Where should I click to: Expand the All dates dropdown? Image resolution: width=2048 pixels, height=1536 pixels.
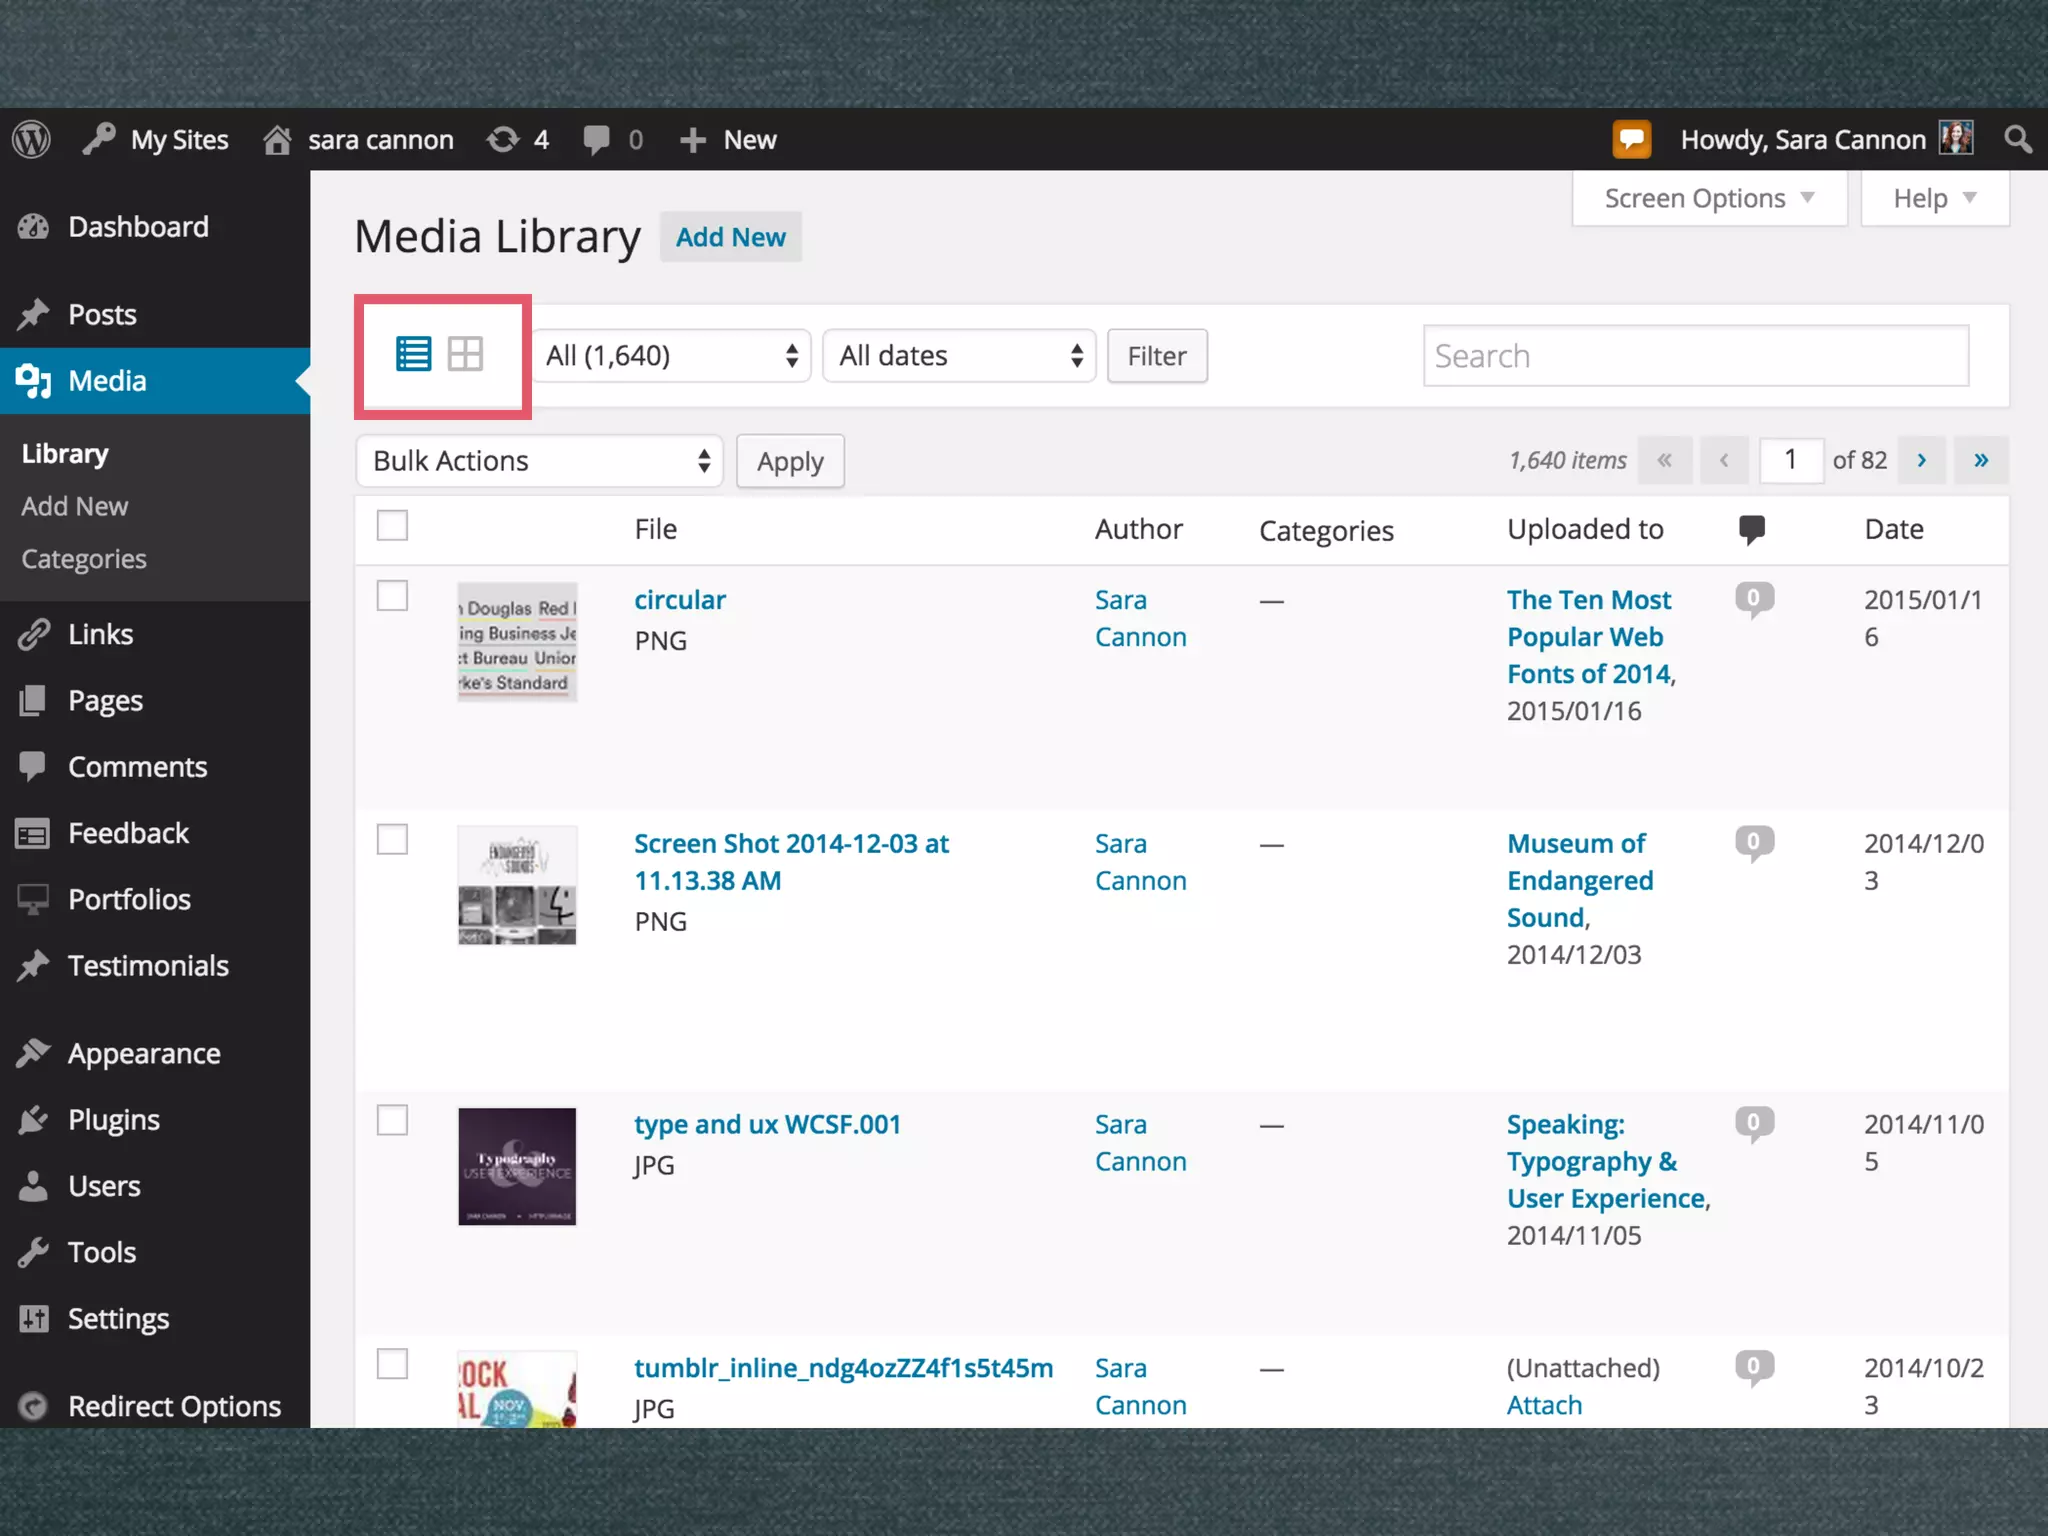coord(959,356)
